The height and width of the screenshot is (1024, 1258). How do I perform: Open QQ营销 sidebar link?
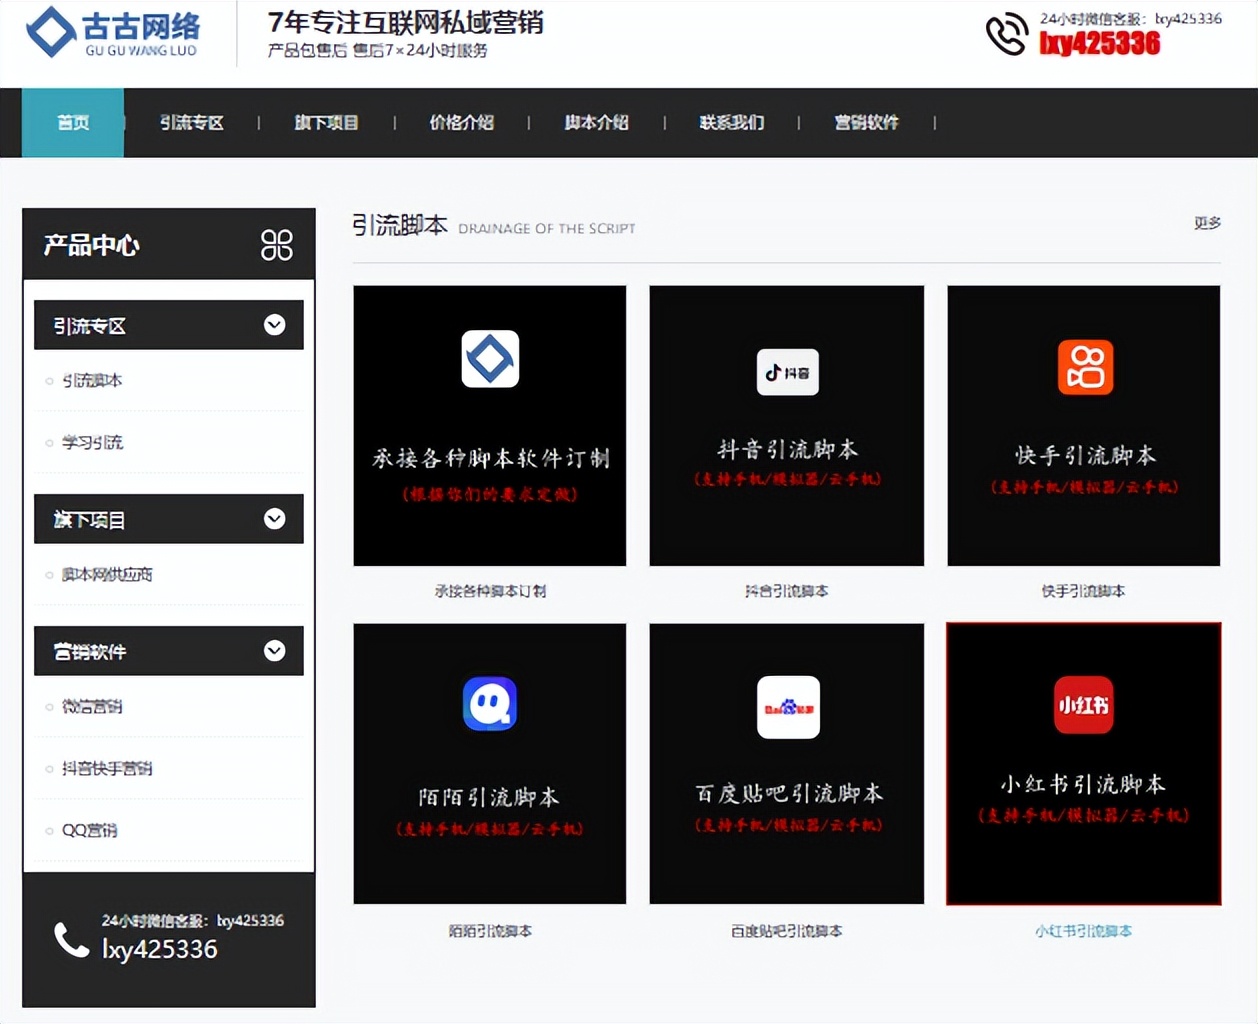(x=89, y=830)
